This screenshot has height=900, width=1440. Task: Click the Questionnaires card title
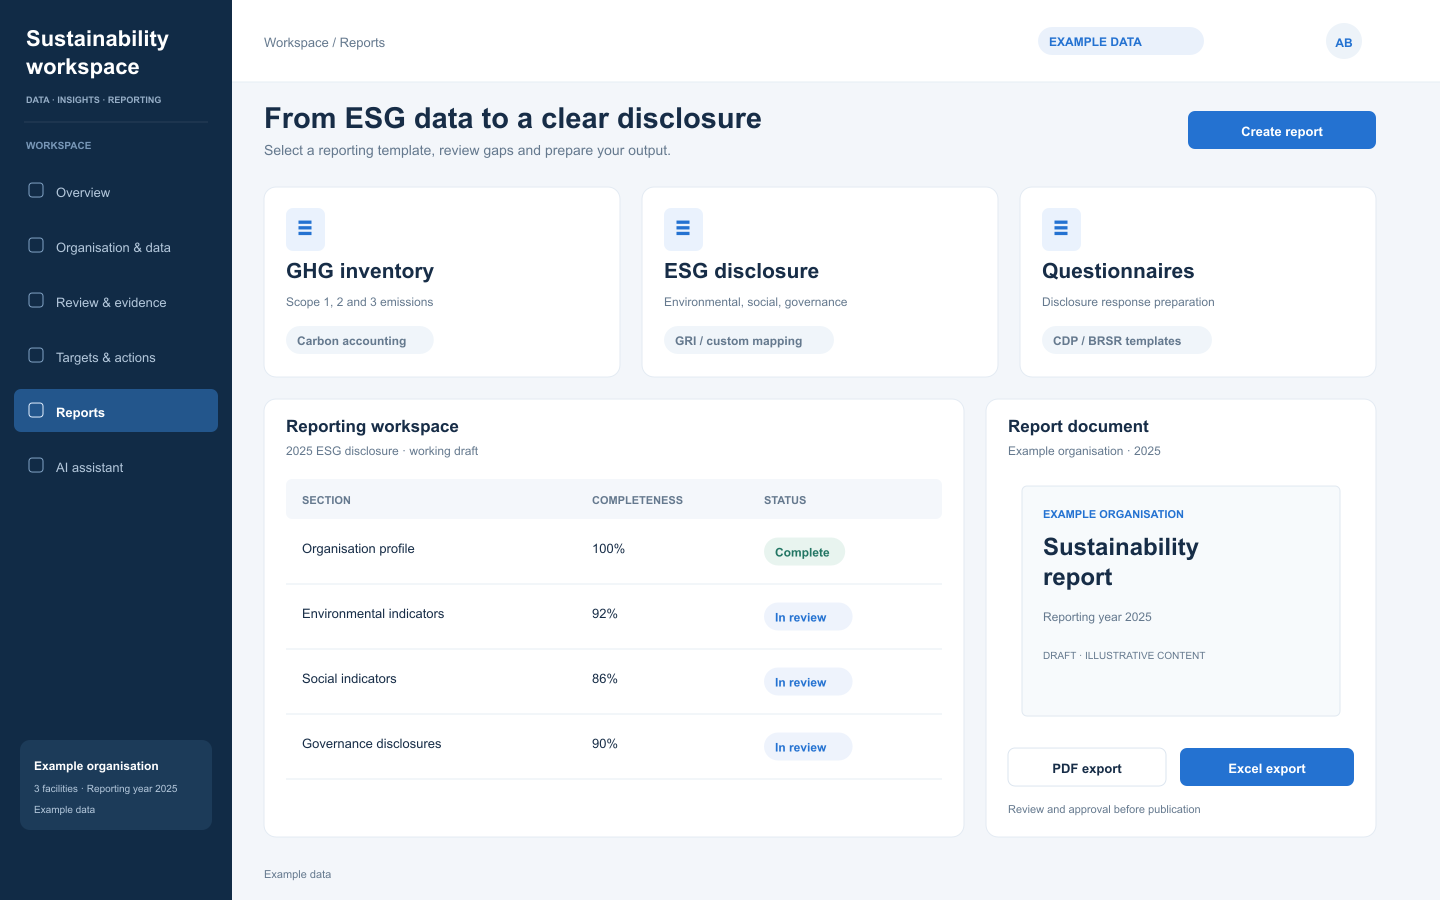pyautogui.click(x=1118, y=271)
